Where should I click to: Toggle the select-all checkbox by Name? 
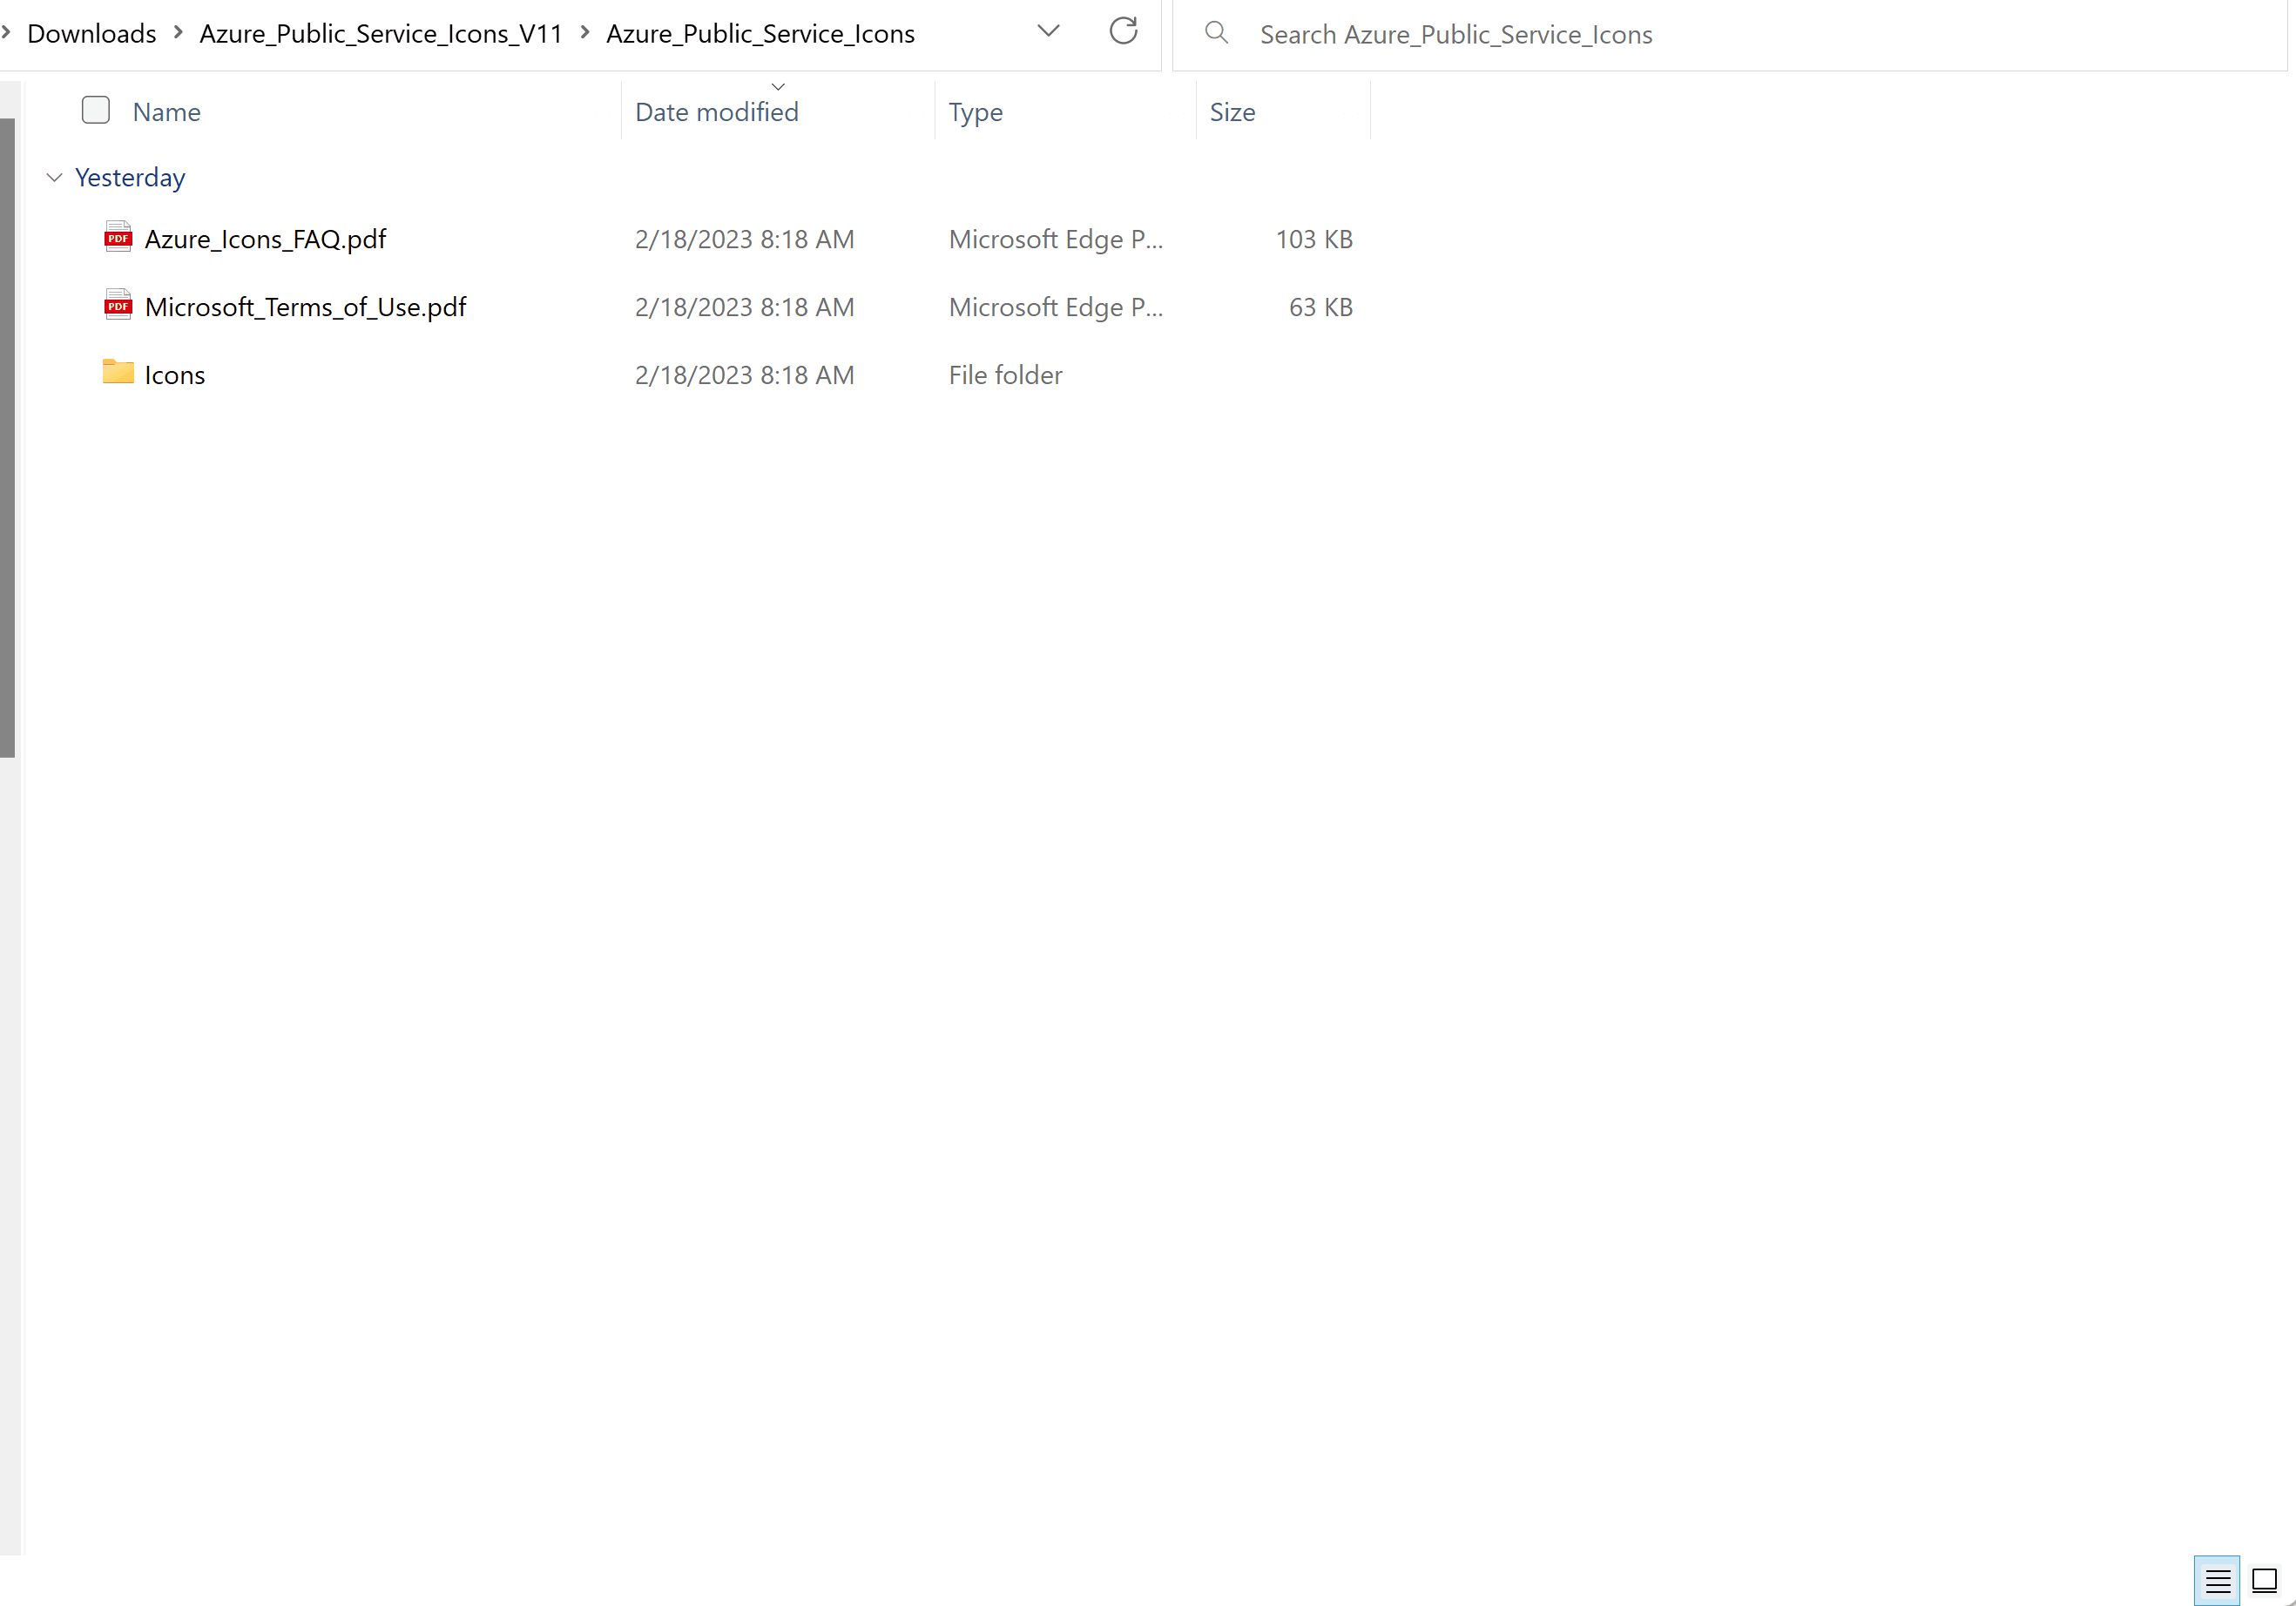(x=96, y=110)
